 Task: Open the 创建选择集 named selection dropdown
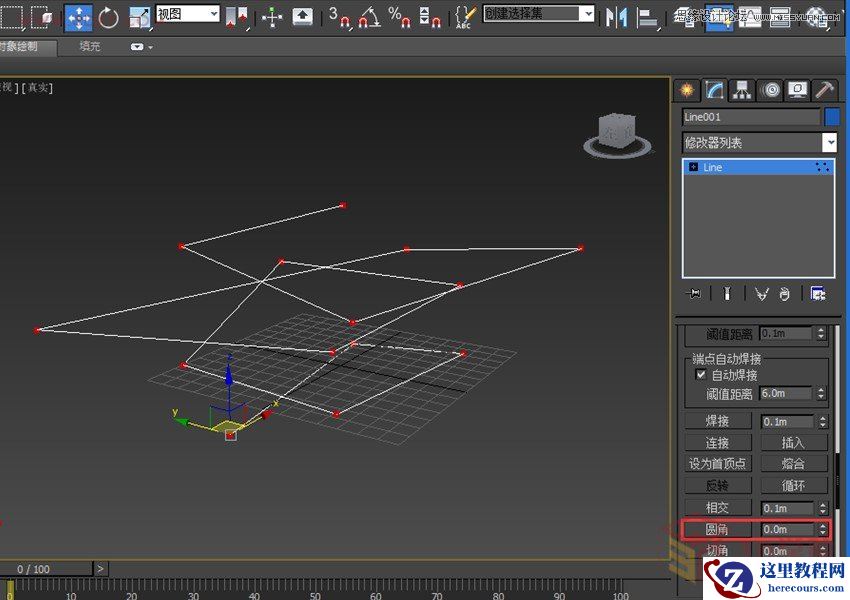pos(589,15)
